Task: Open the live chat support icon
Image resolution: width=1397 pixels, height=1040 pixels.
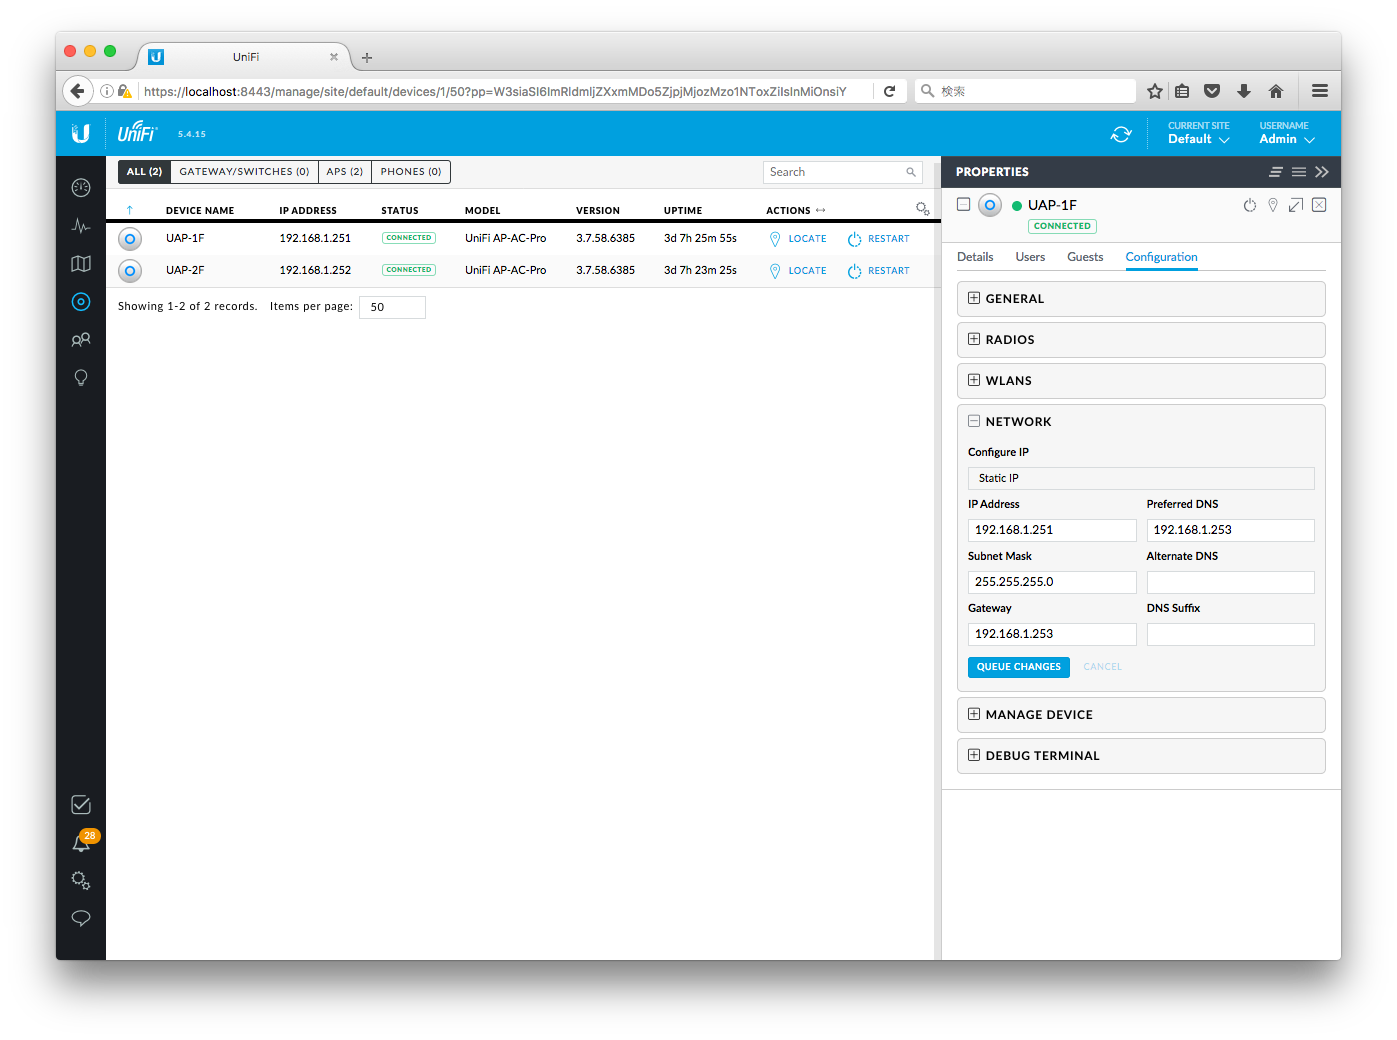Action: (81, 918)
